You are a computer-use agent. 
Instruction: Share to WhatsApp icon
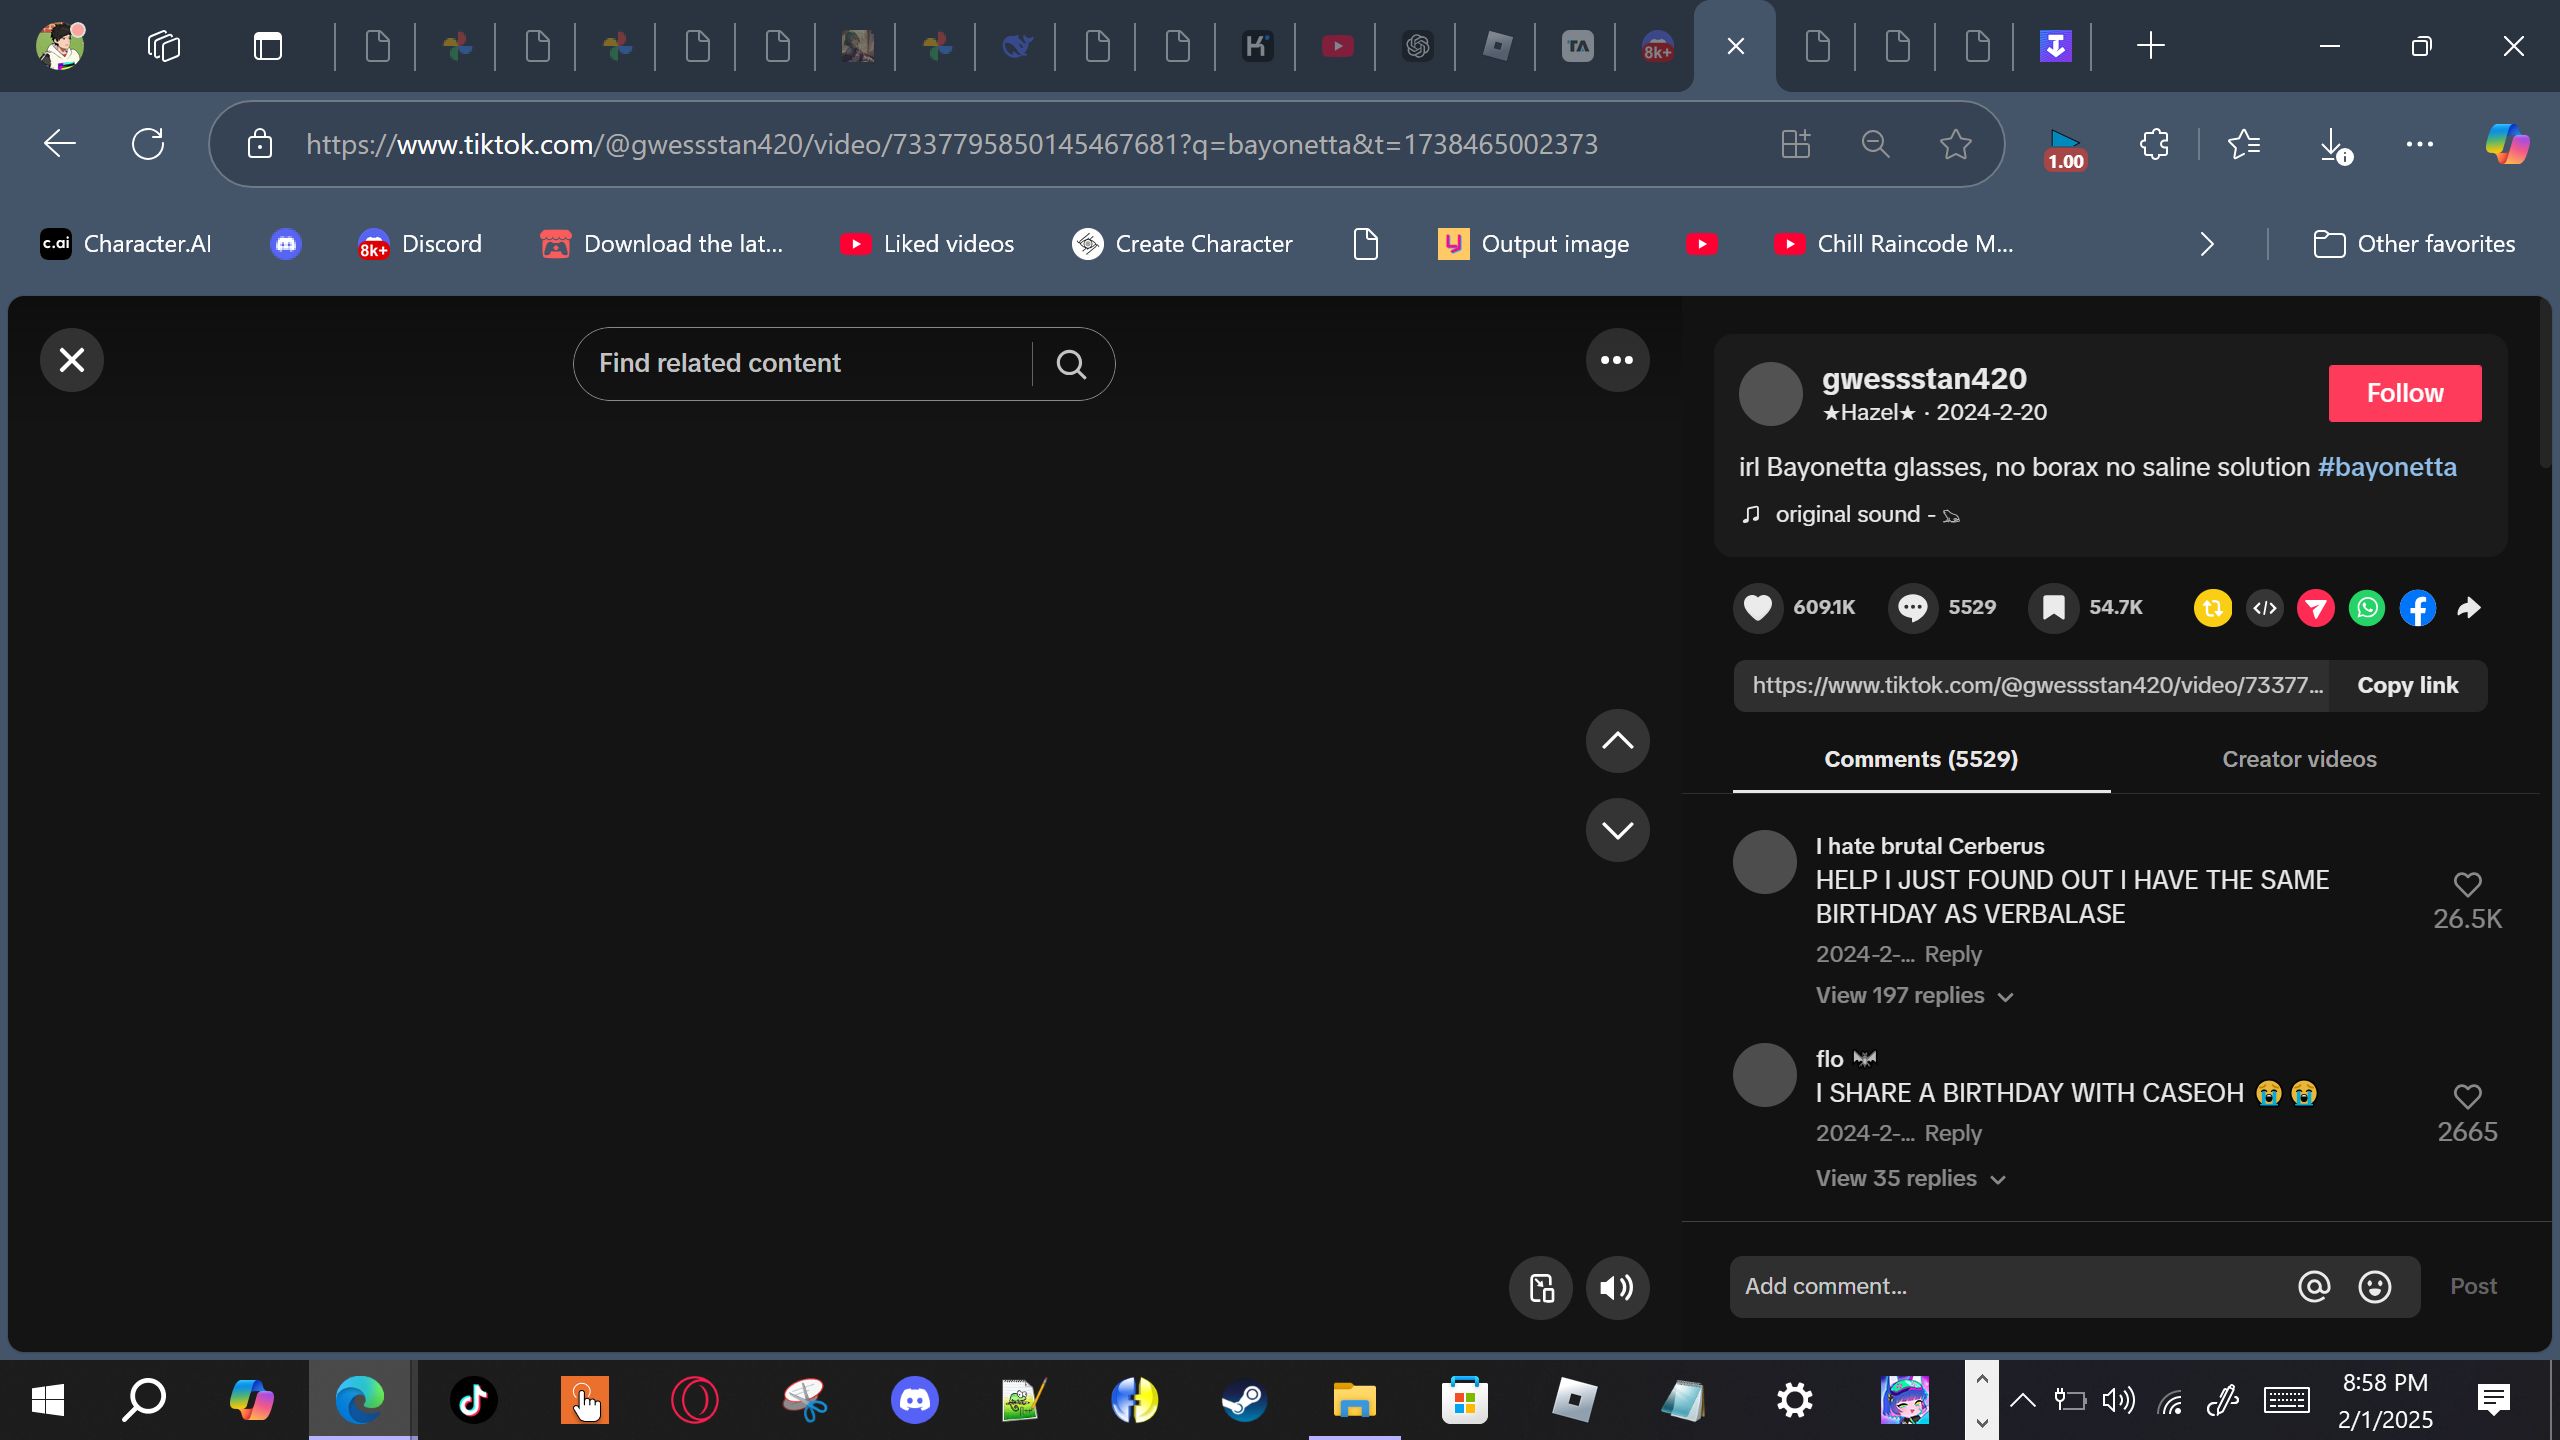click(2366, 607)
